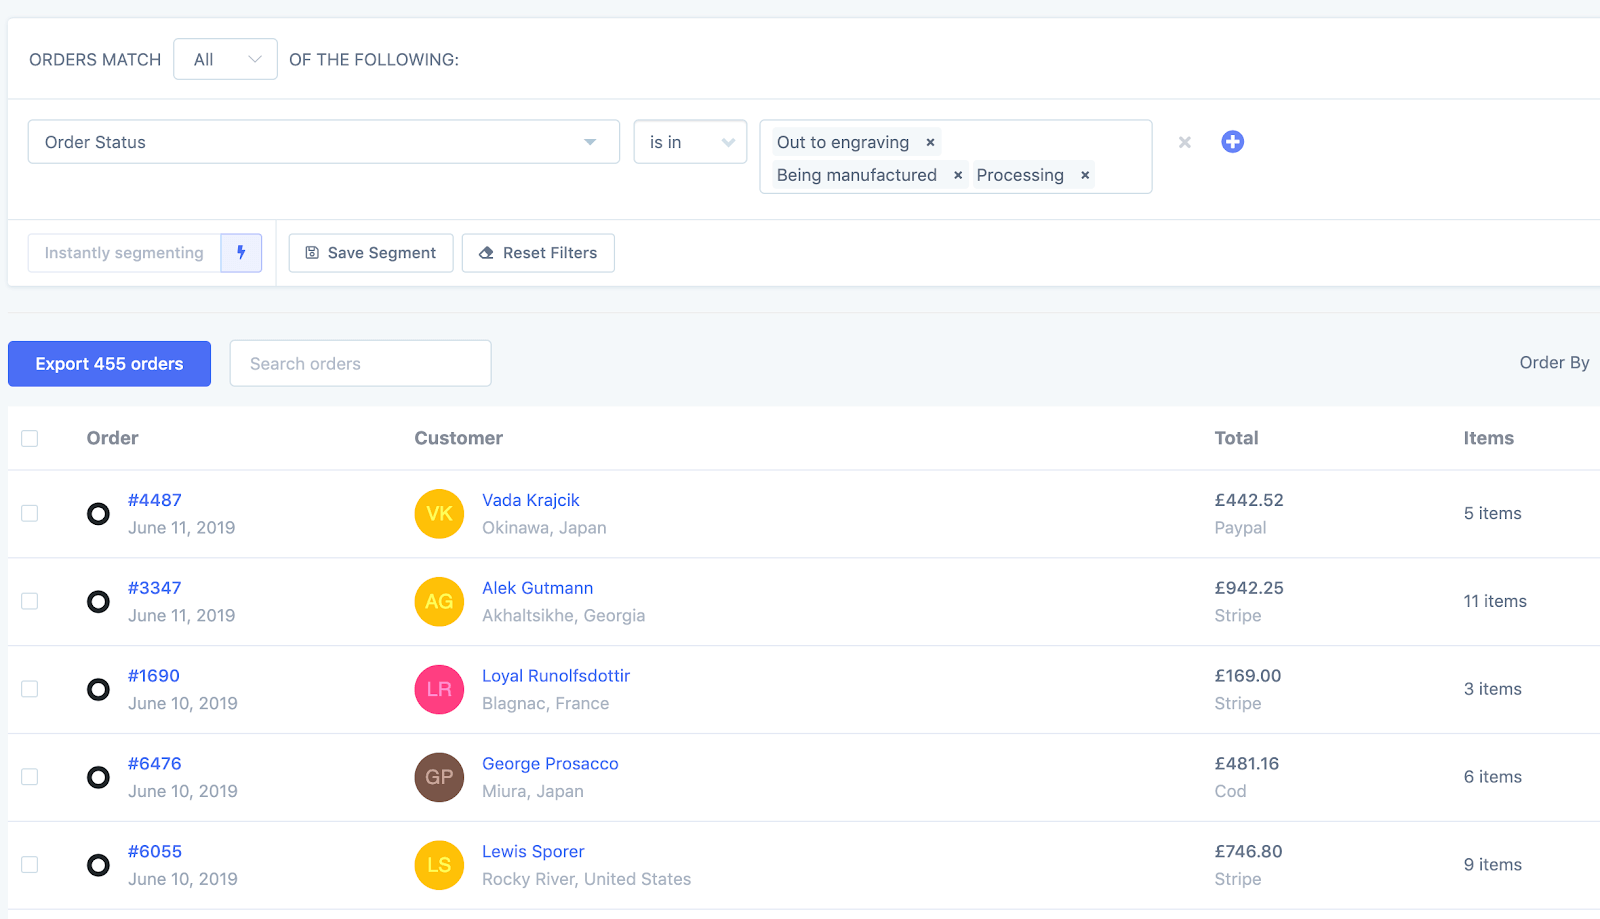1600x919 pixels.
Task: Tick the checkbox for order #6476
Action: (30, 777)
